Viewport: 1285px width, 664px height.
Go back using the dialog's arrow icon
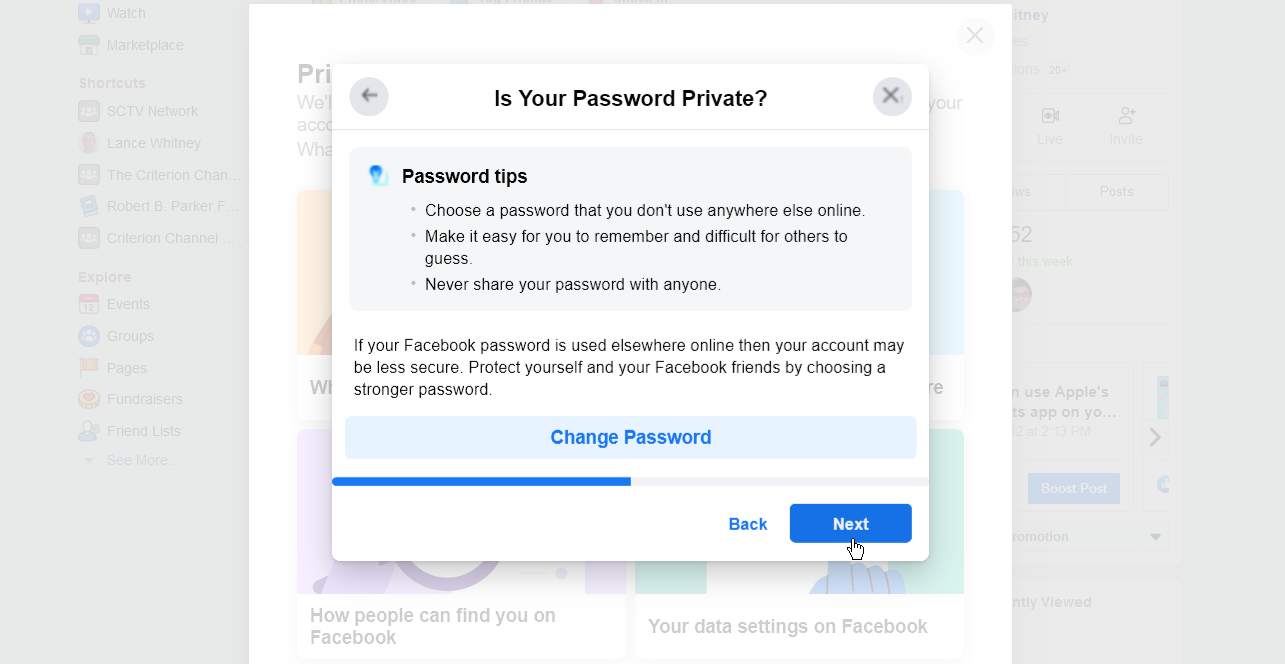click(x=369, y=96)
